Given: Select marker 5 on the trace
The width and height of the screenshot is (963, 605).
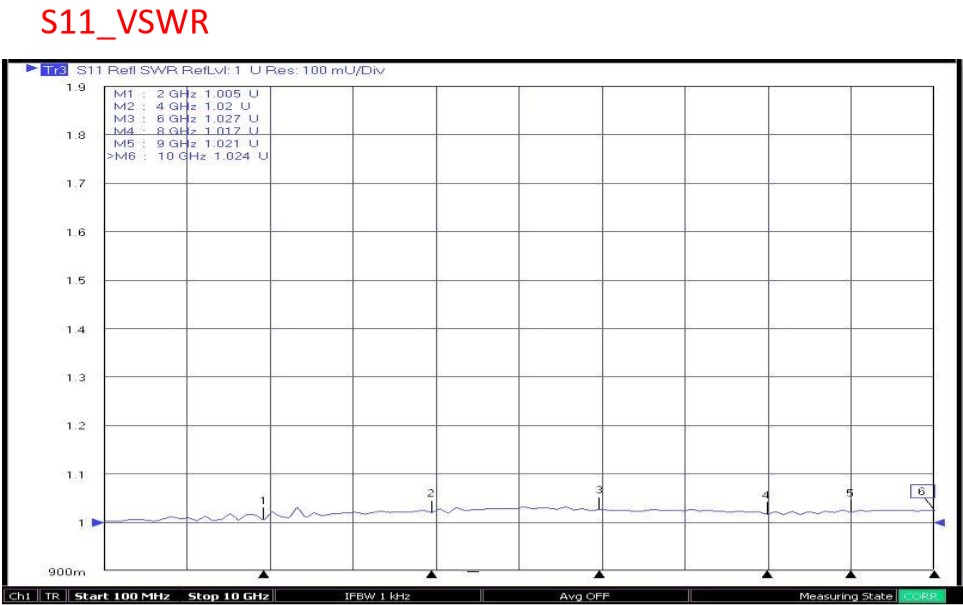Looking at the screenshot, I should pyautogui.click(x=850, y=494).
